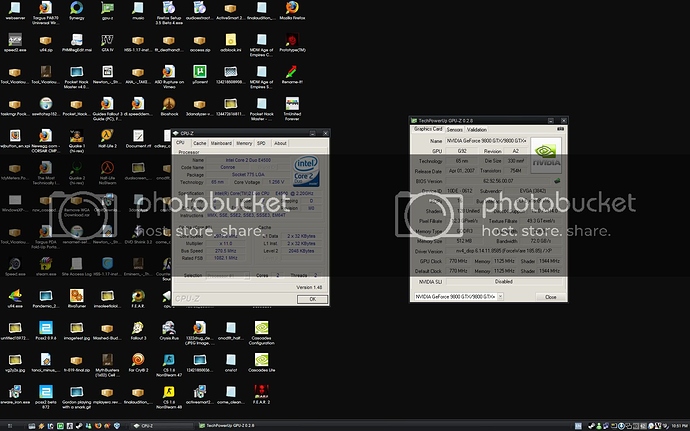This screenshot has height=431, width=690.
Task: Launch CS 1.6 NonSteam 48 shortcut
Action: point(169,396)
